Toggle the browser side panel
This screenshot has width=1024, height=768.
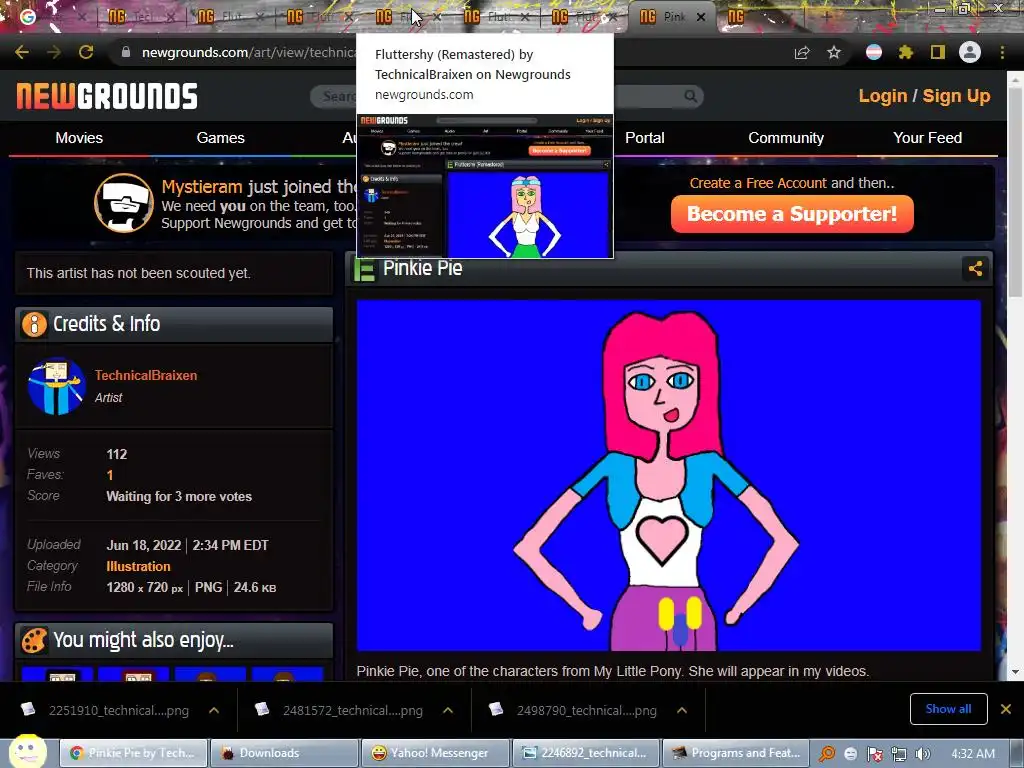tap(938, 52)
